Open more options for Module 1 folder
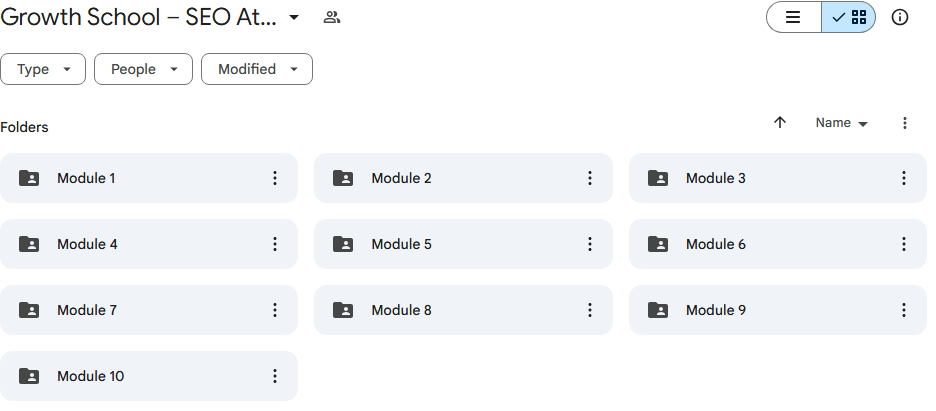 tap(275, 178)
